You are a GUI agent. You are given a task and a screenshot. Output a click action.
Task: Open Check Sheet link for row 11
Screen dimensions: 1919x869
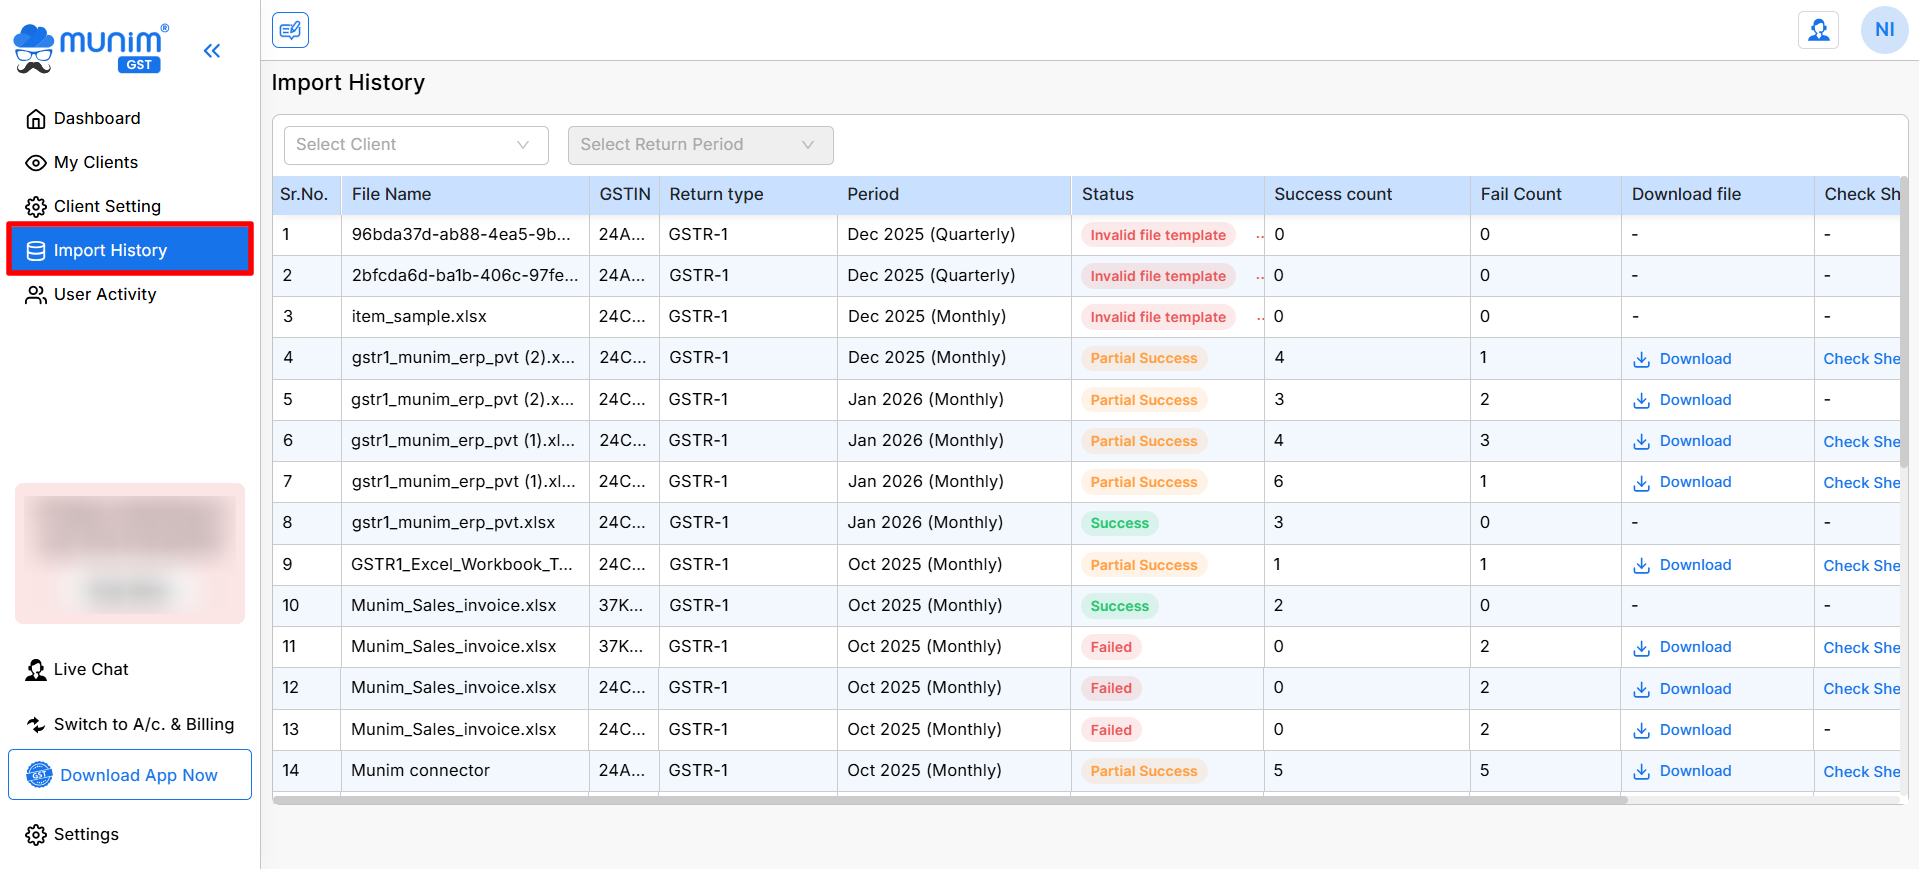click(1860, 648)
